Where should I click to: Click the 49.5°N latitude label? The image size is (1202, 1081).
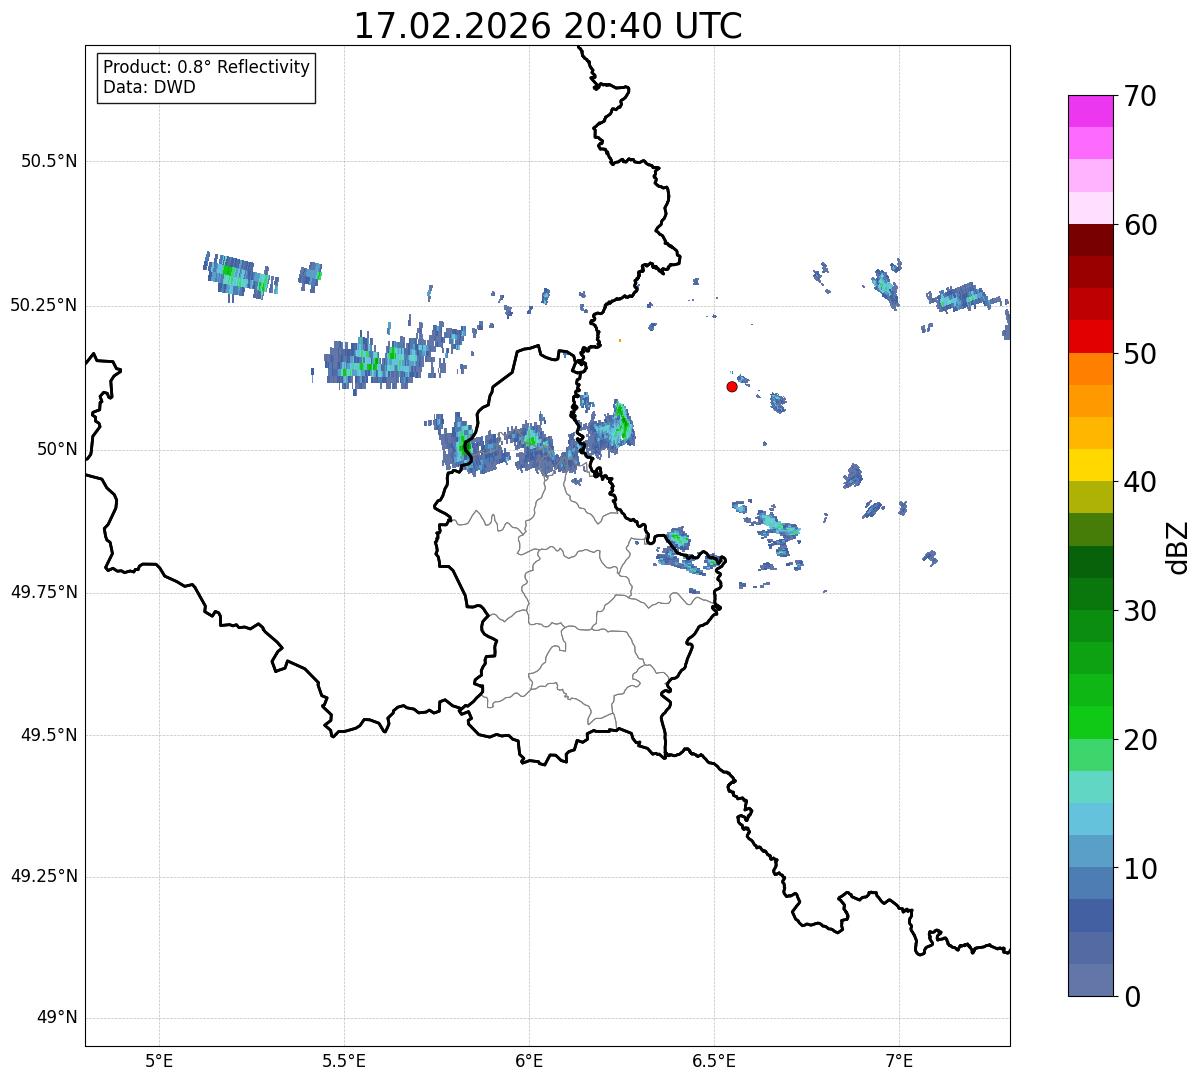tap(49, 735)
